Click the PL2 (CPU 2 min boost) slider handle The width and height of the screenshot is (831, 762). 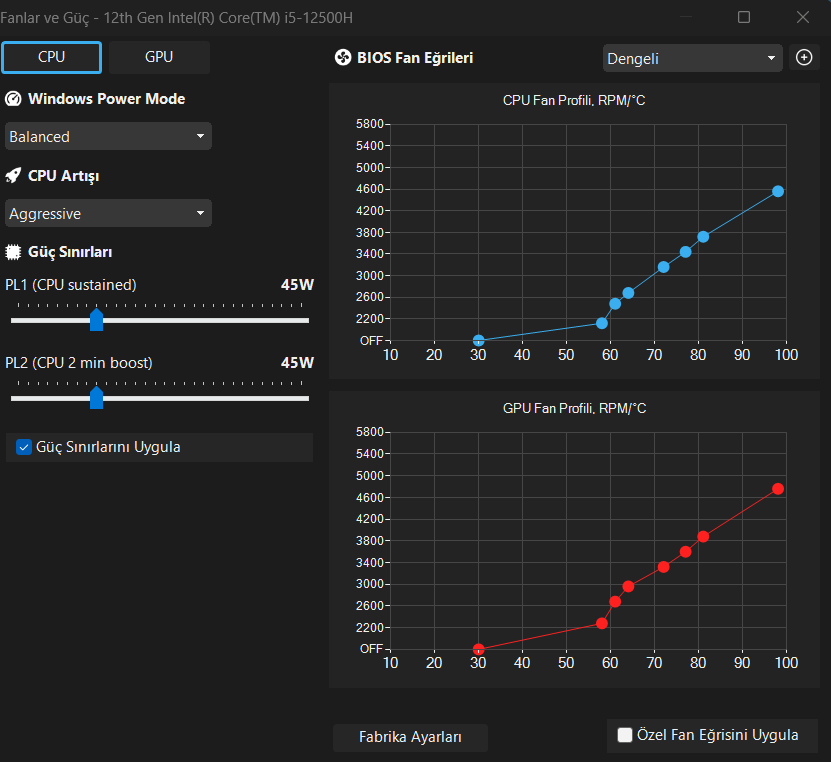point(96,397)
